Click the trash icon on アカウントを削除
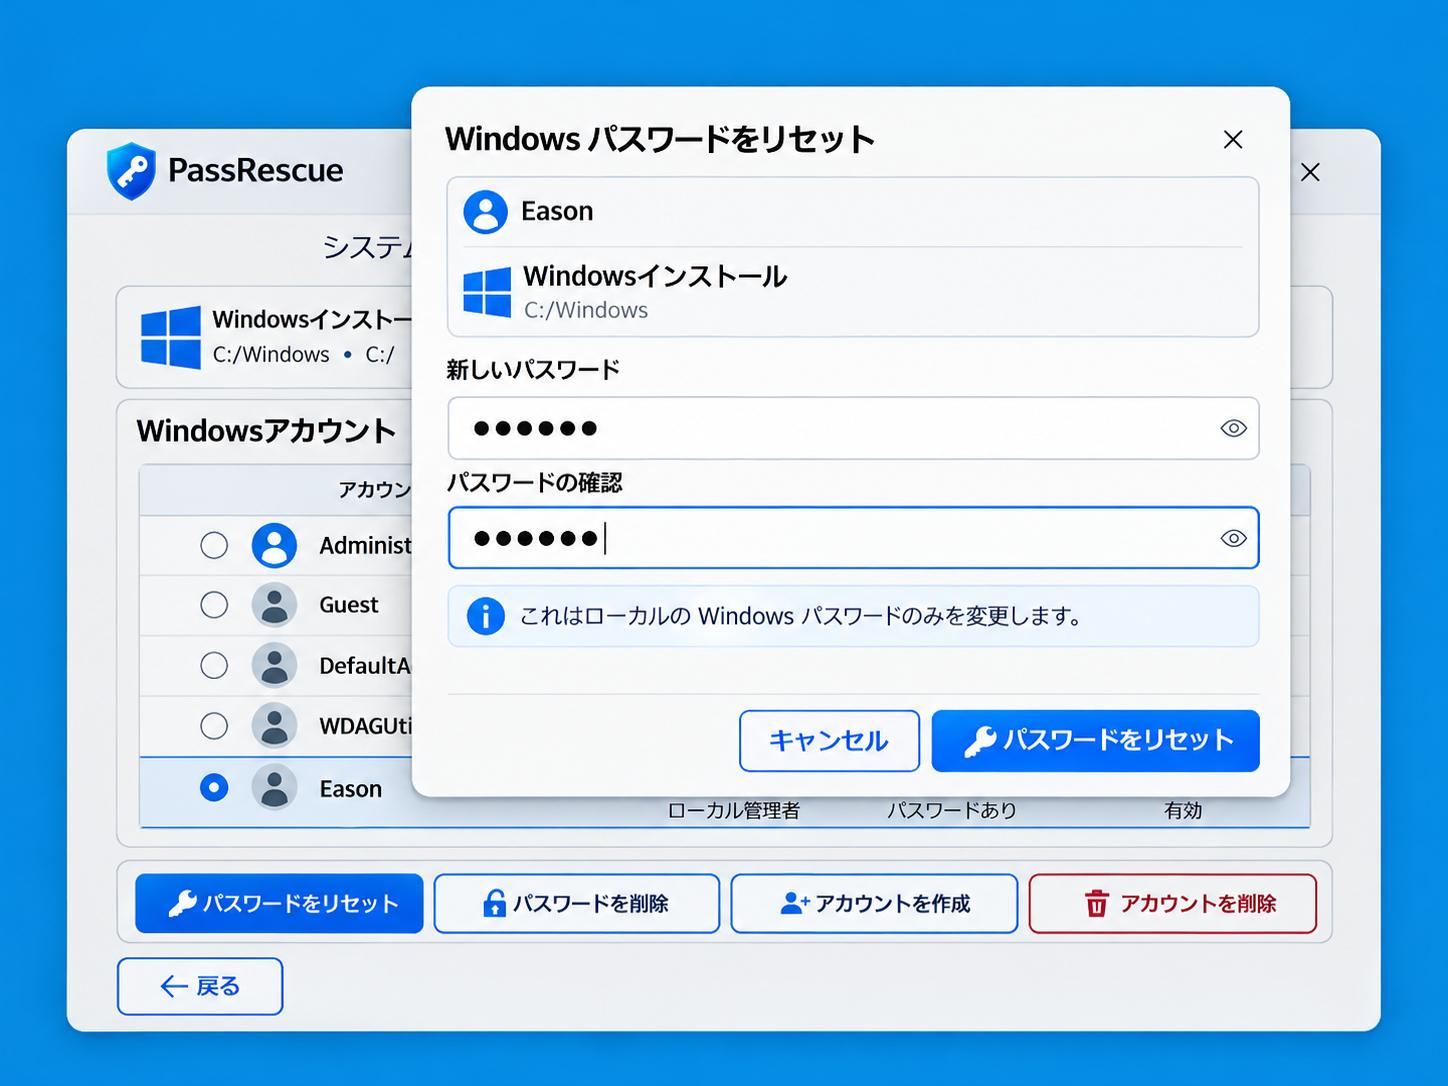The image size is (1448, 1086). coord(1097,904)
